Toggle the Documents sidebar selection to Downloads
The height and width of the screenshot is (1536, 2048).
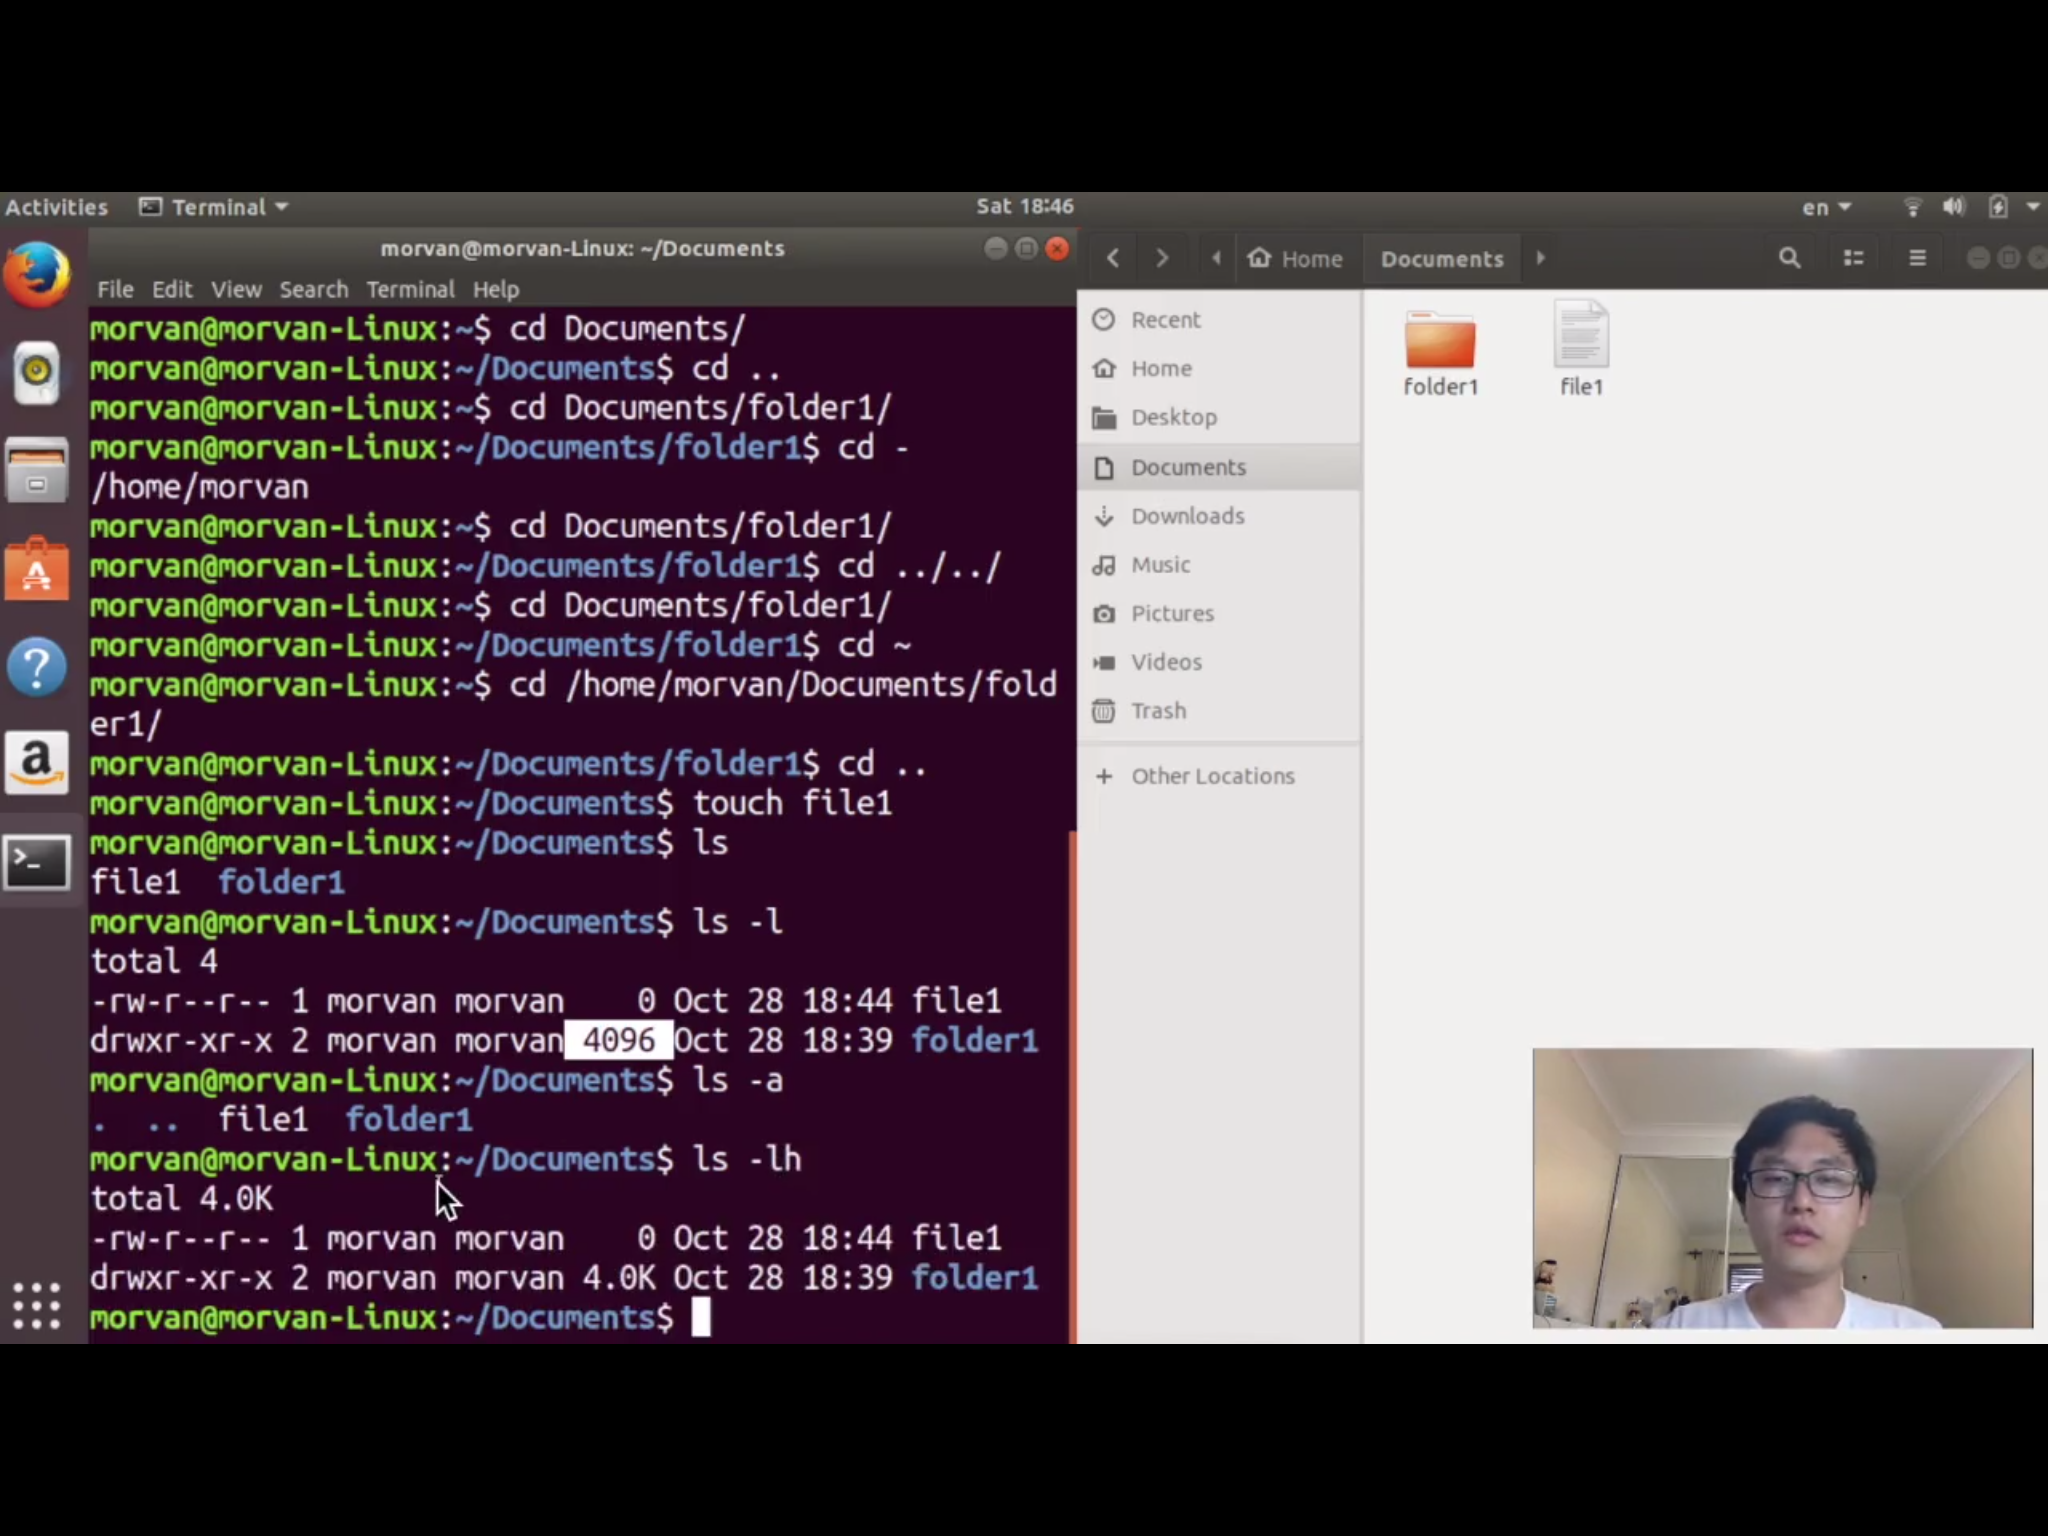1186,516
